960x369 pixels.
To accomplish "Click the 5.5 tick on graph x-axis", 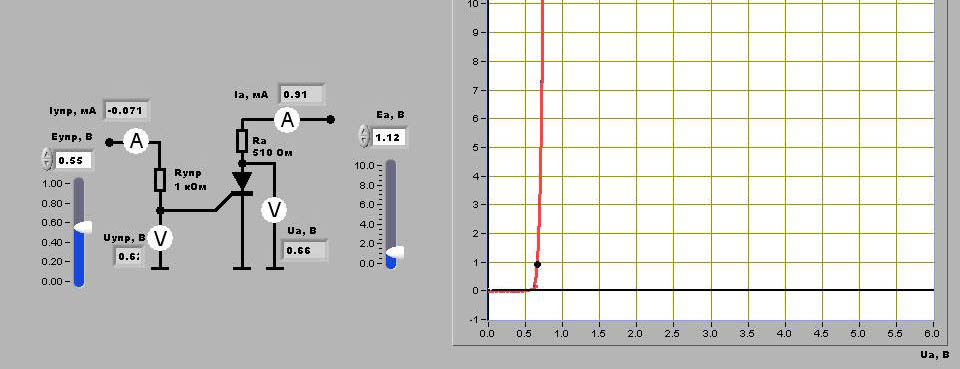I will click(x=896, y=334).
